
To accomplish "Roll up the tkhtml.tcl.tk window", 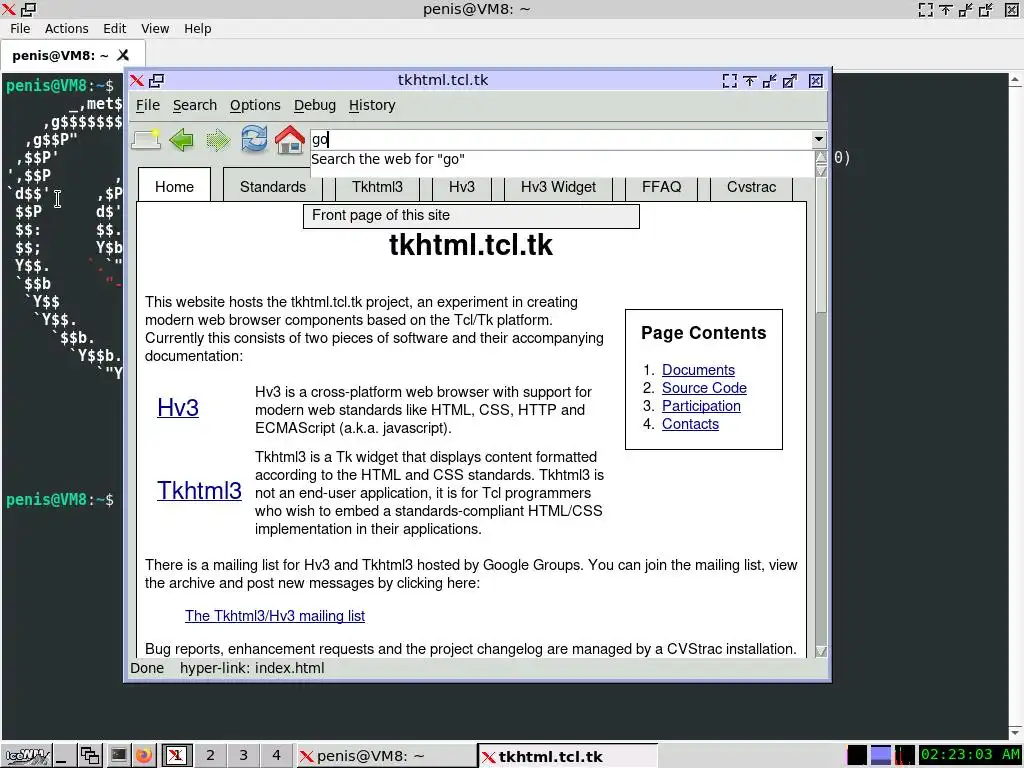I will 750,80.
